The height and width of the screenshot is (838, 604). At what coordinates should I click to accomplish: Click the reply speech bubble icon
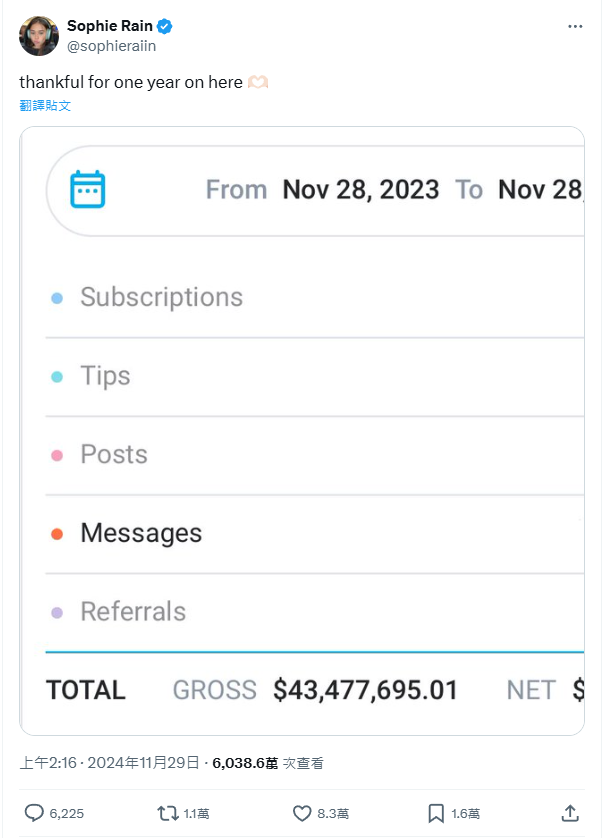34,813
